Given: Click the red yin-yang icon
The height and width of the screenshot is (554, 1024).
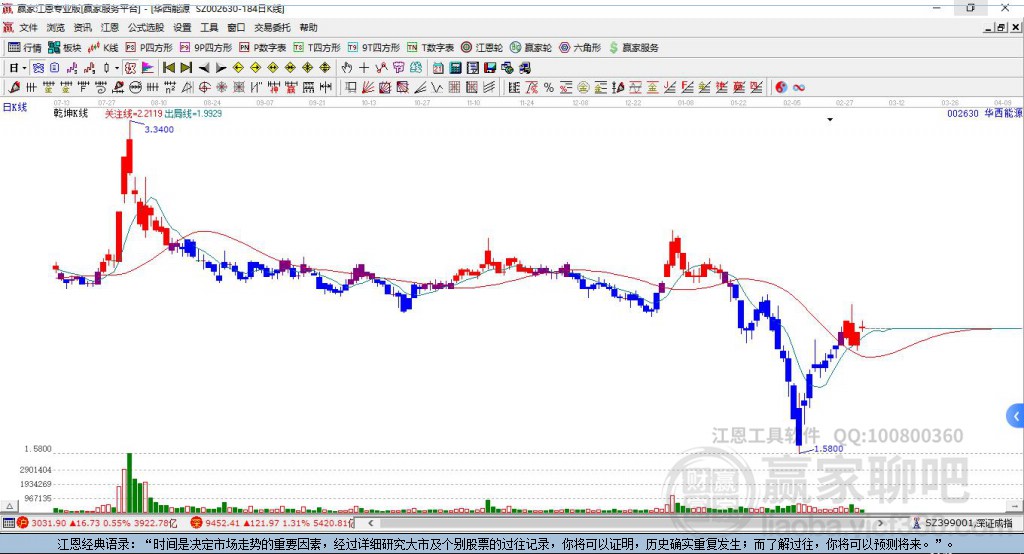Looking at the screenshot, I should 781,88.
